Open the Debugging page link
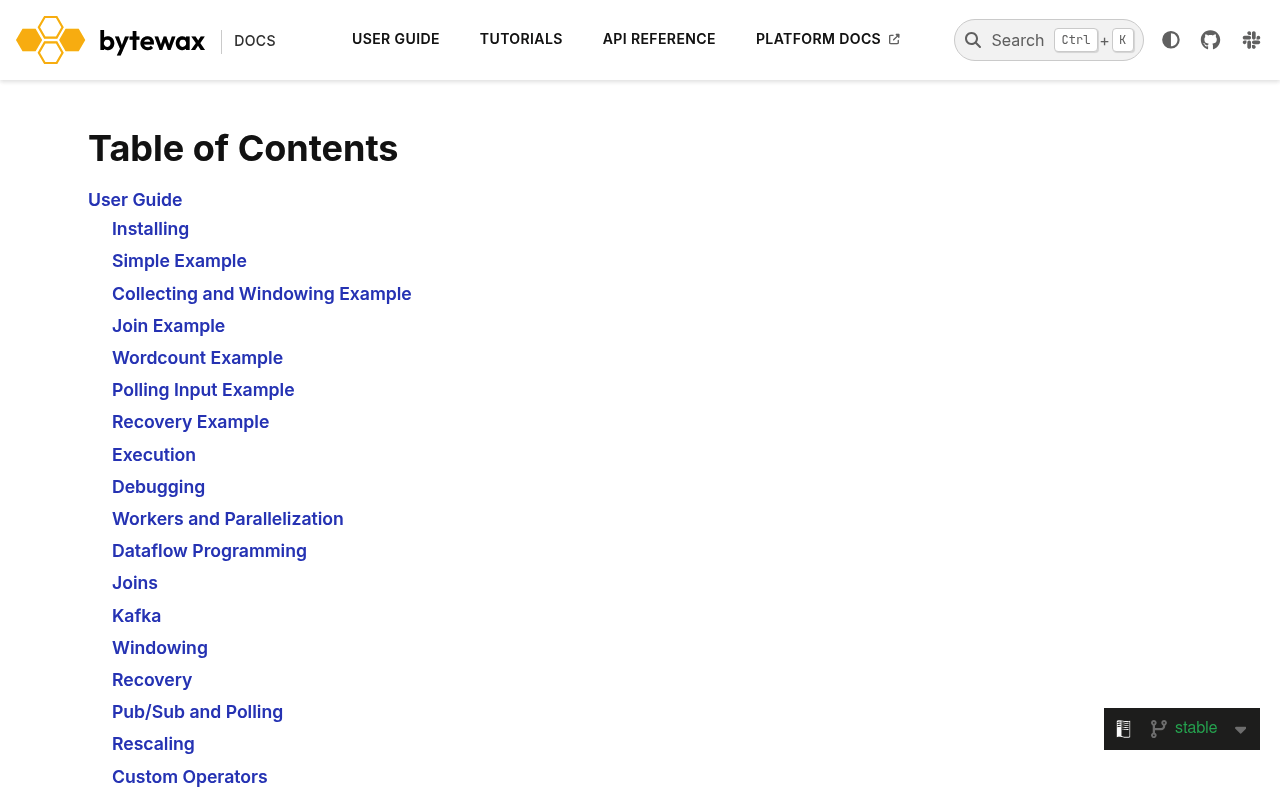 coord(158,487)
